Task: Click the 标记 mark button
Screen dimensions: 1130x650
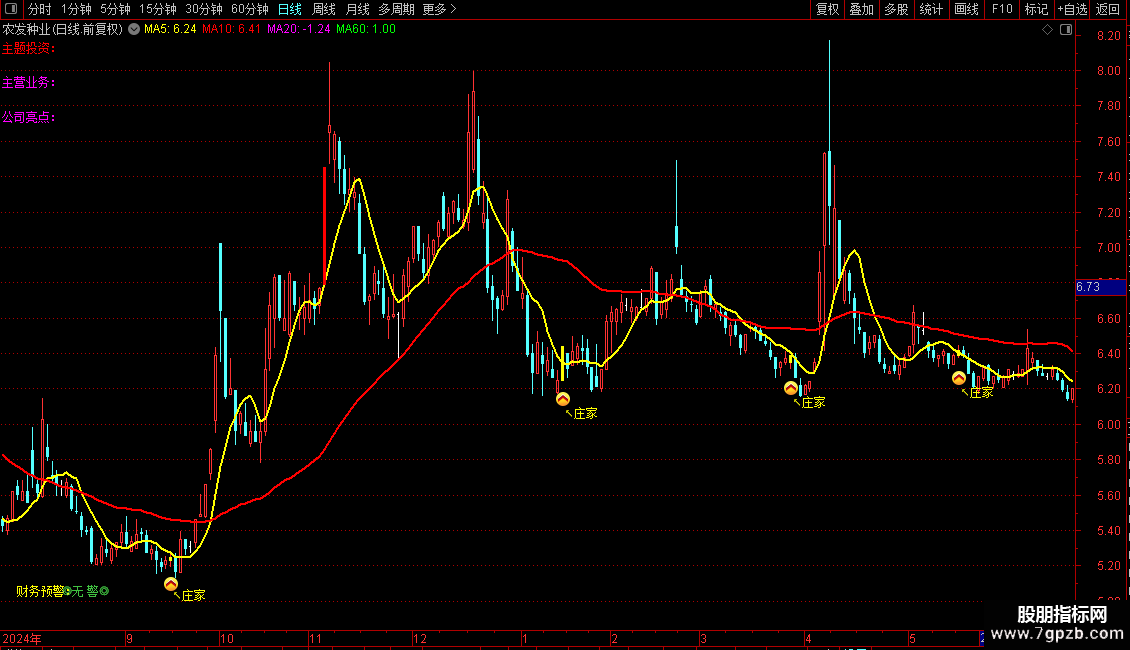Action: coord(1036,9)
